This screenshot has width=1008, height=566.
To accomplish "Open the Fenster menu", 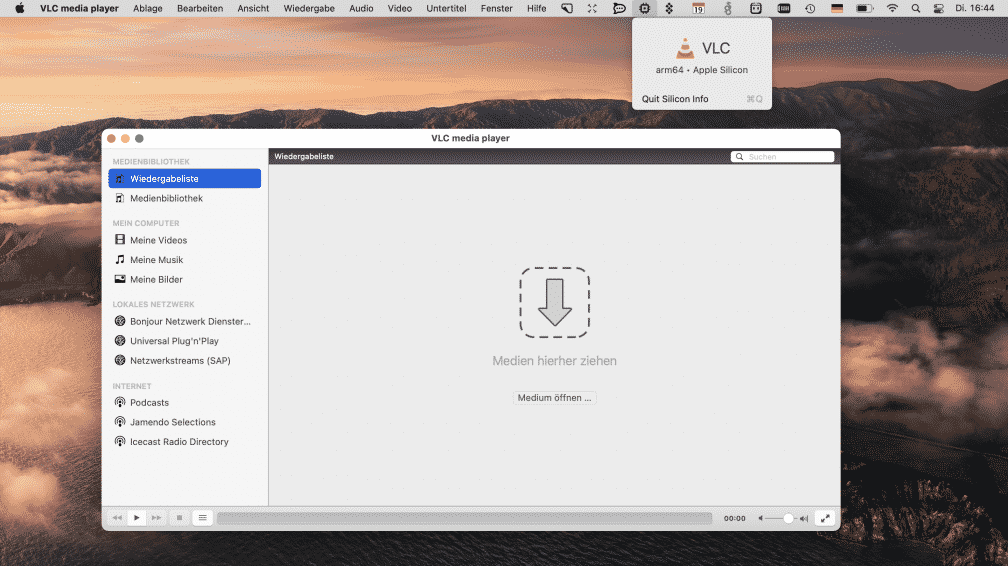I will click(497, 8).
